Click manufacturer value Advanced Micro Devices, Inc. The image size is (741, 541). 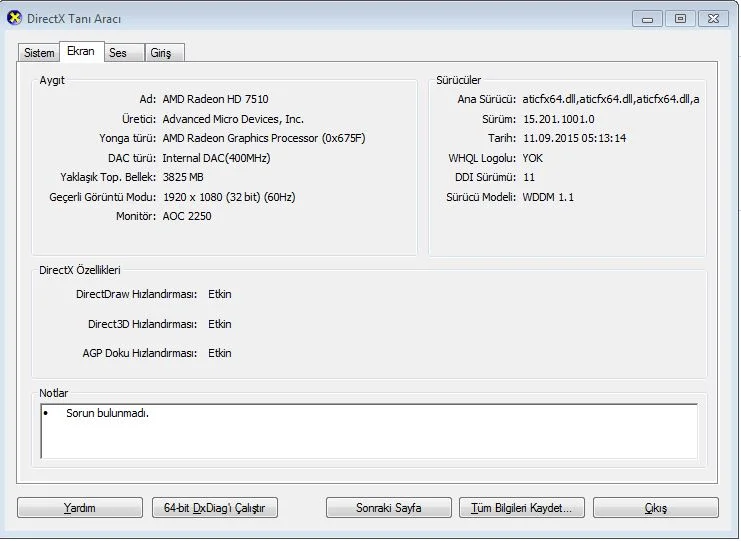tap(233, 119)
